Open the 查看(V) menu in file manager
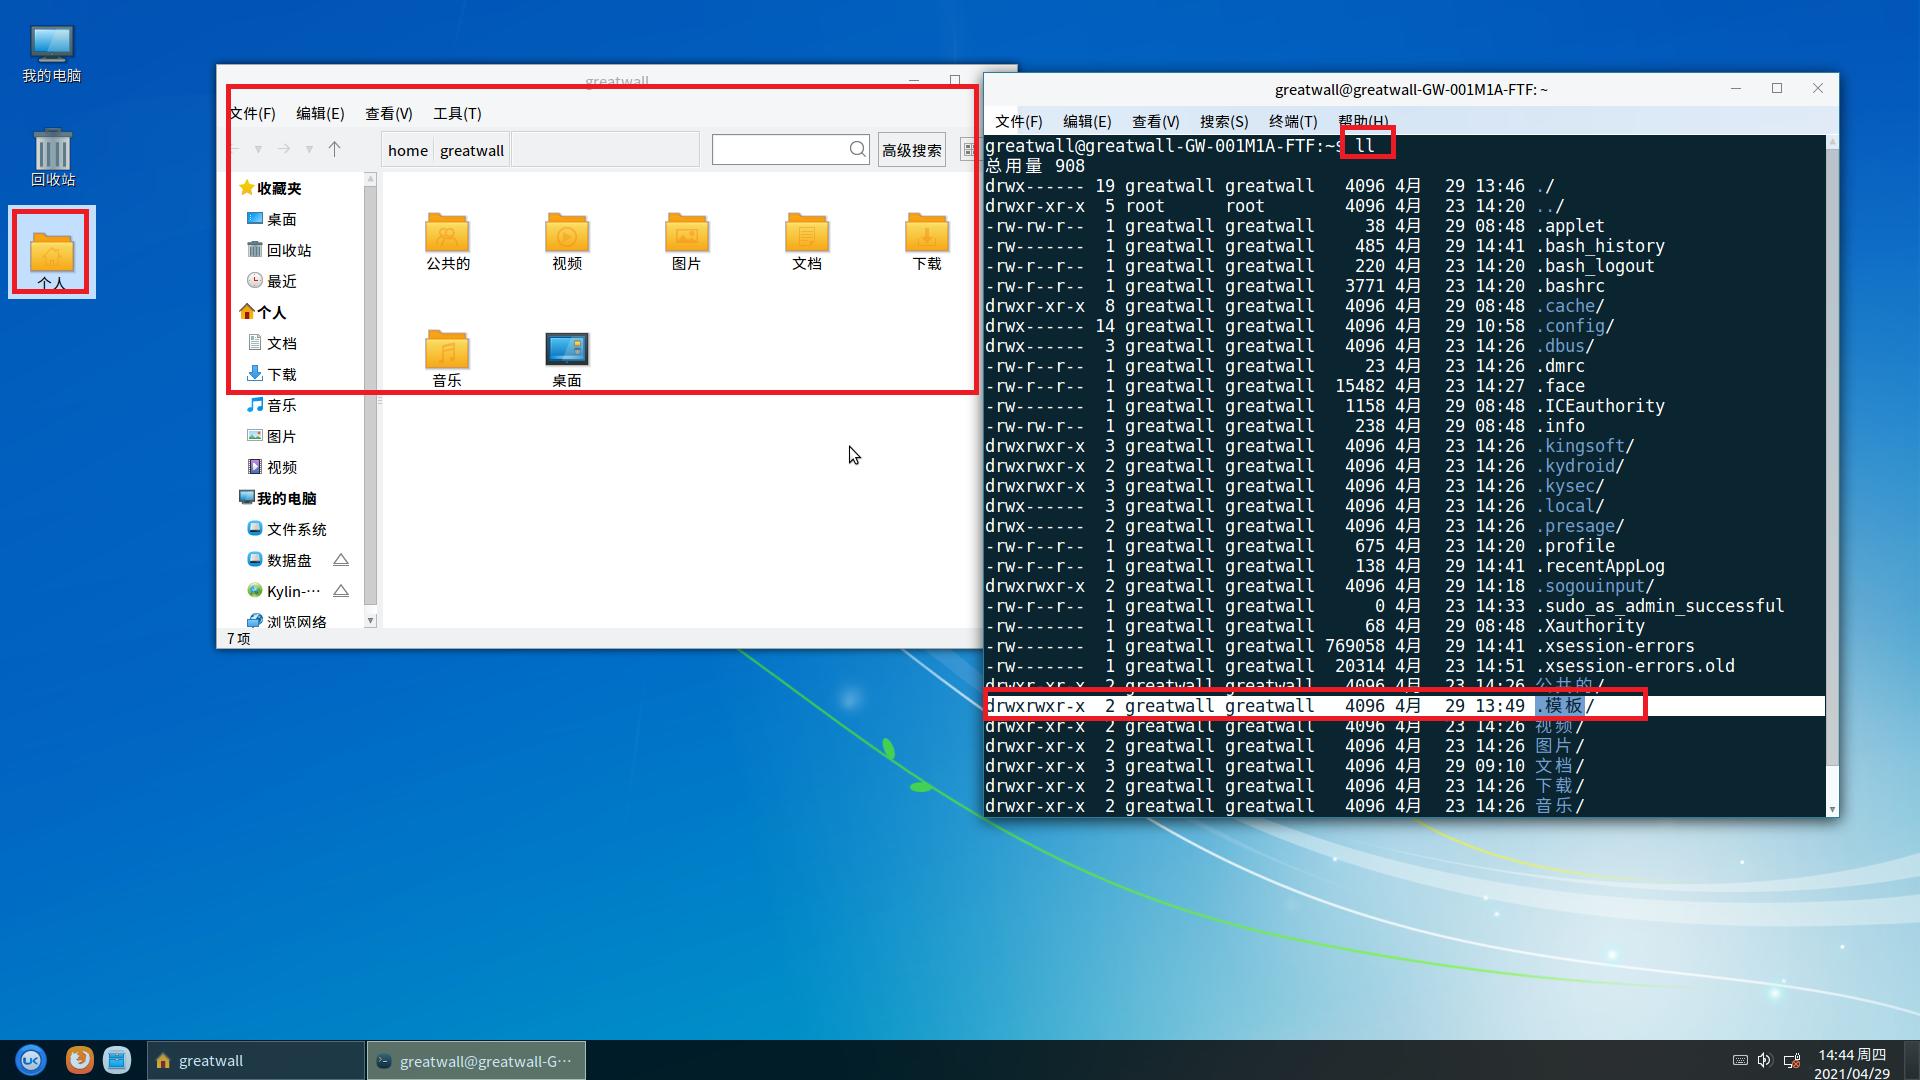This screenshot has width=1920, height=1080. pyautogui.click(x=388, y=114)
